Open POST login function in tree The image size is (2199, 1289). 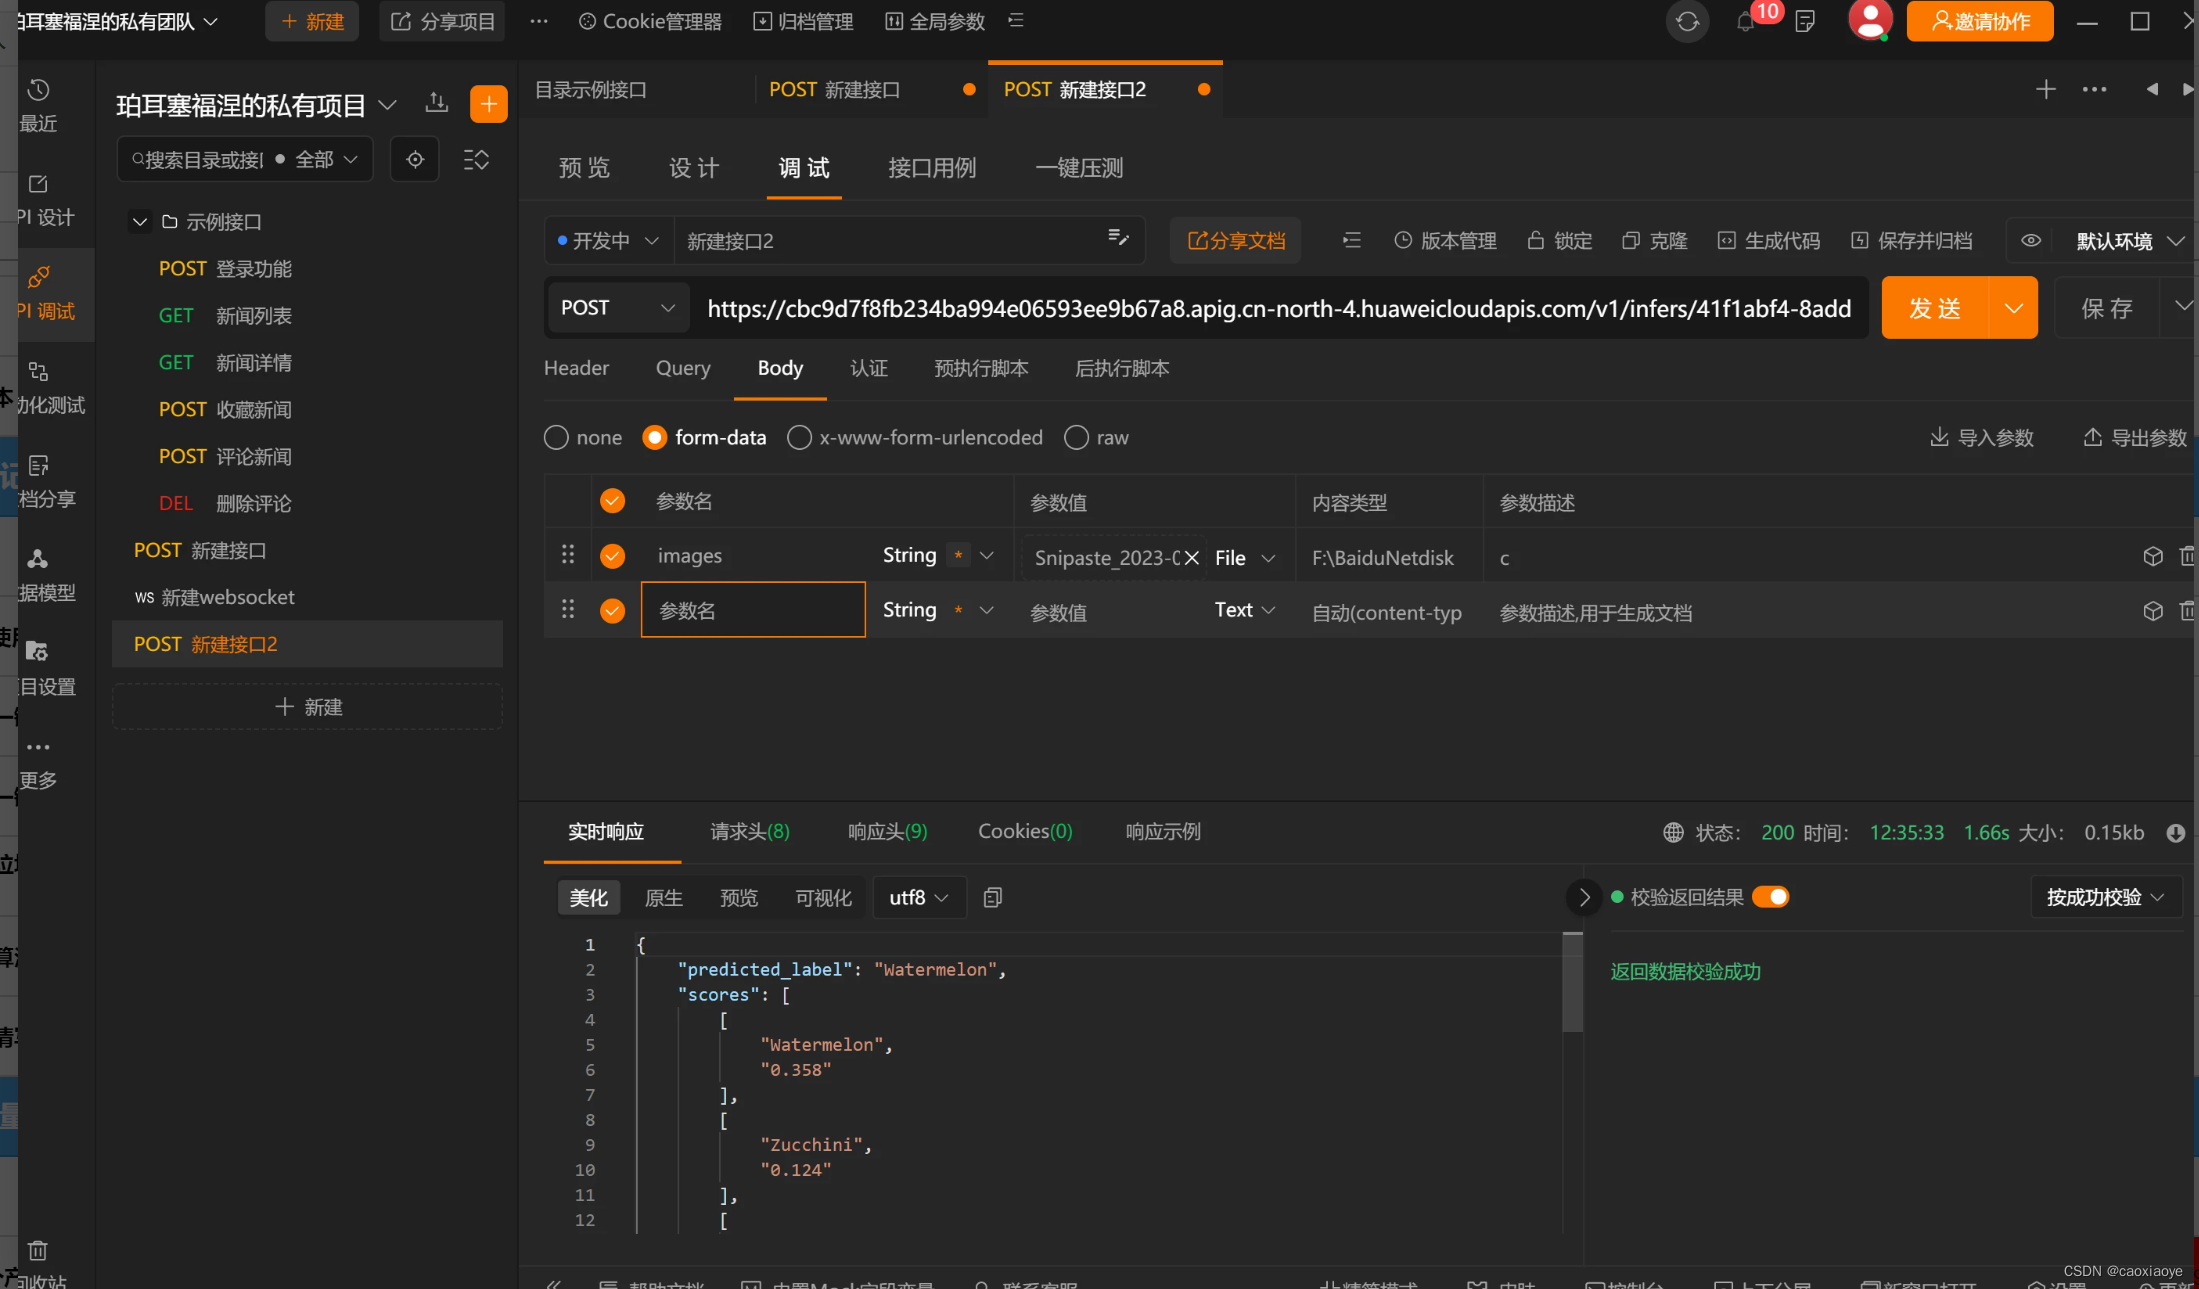pyautogui.click(x=225, y=269)
